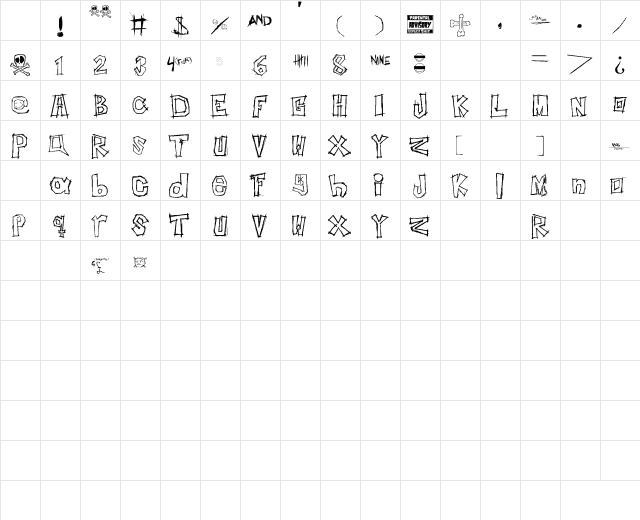Select the lowercase n glyph

pyautogui.click(x=579, y=186)
